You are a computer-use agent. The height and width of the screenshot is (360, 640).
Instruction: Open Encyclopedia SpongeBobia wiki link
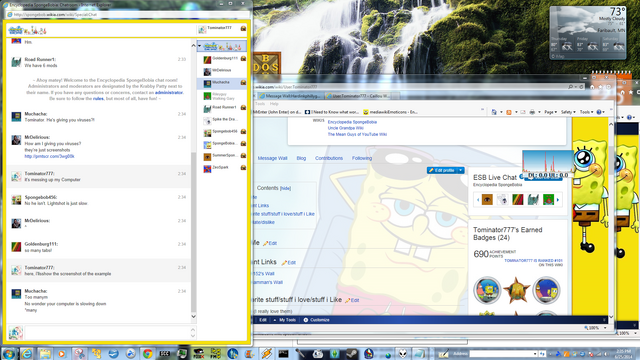352,122
